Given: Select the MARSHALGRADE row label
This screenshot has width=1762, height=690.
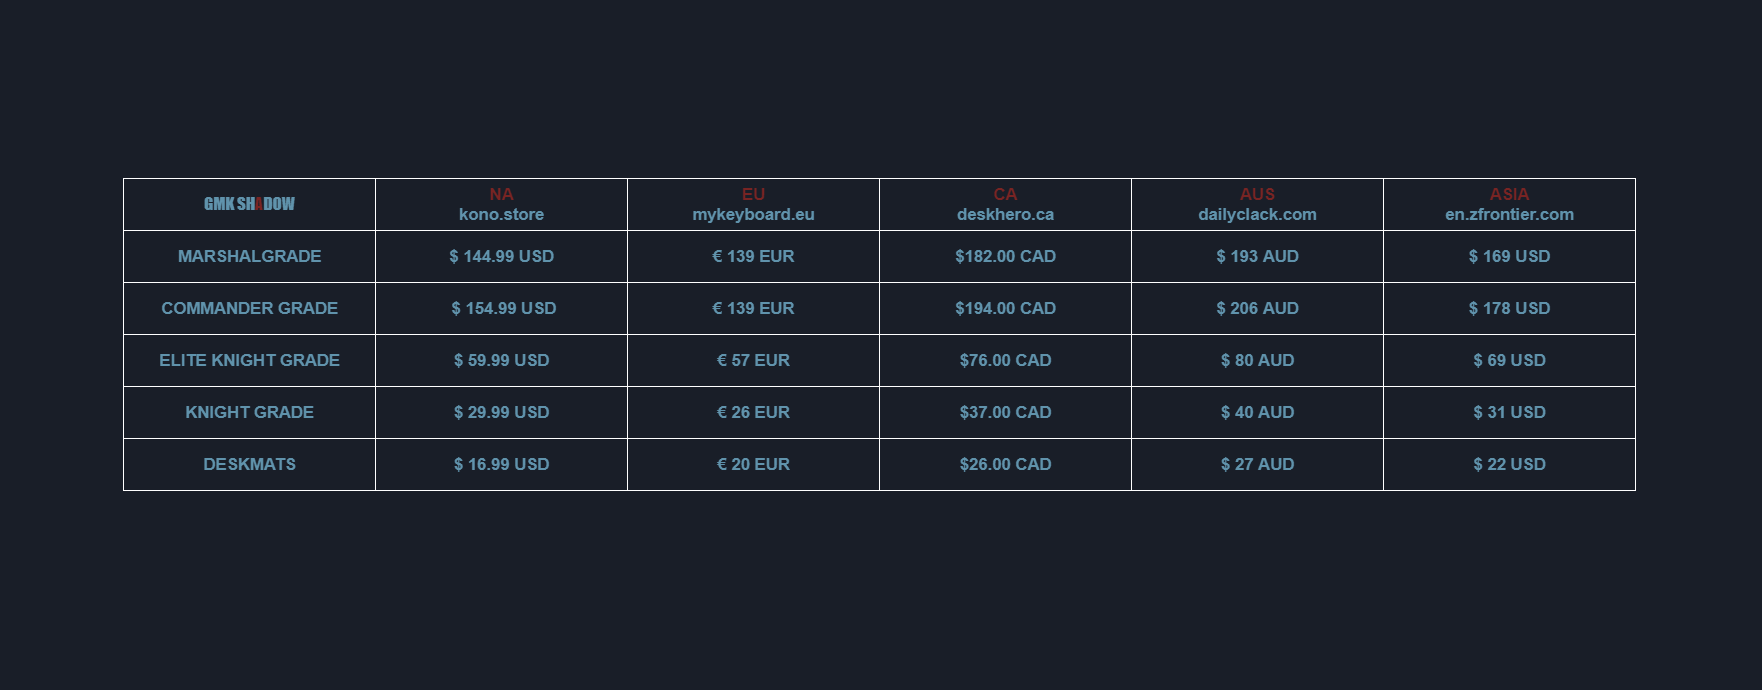Looking at the screenshot, I should 249,256.
